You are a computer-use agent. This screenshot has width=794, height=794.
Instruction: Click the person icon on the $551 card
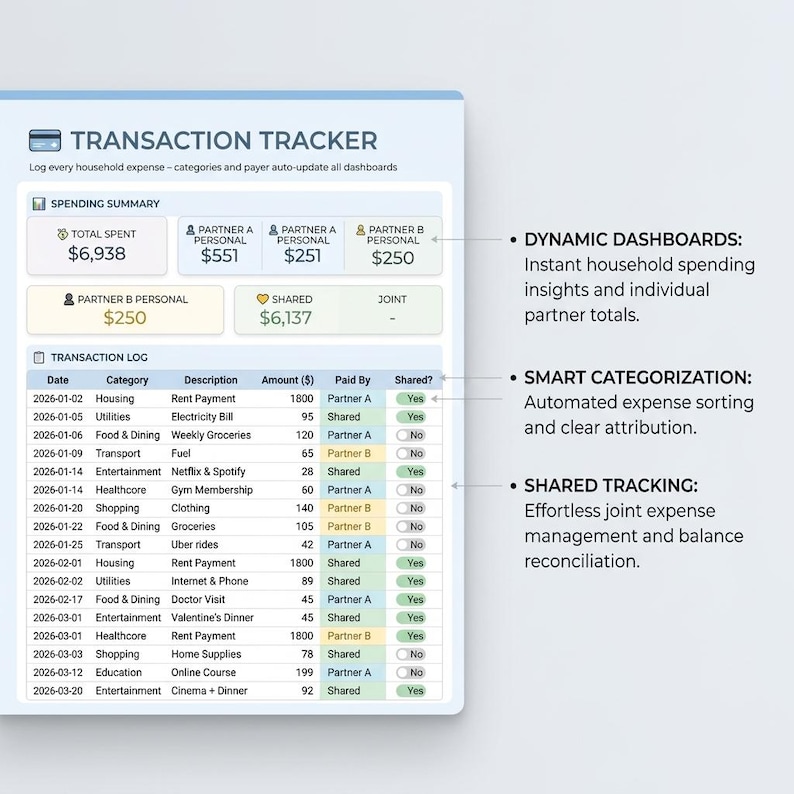click(x=190, y=230)
